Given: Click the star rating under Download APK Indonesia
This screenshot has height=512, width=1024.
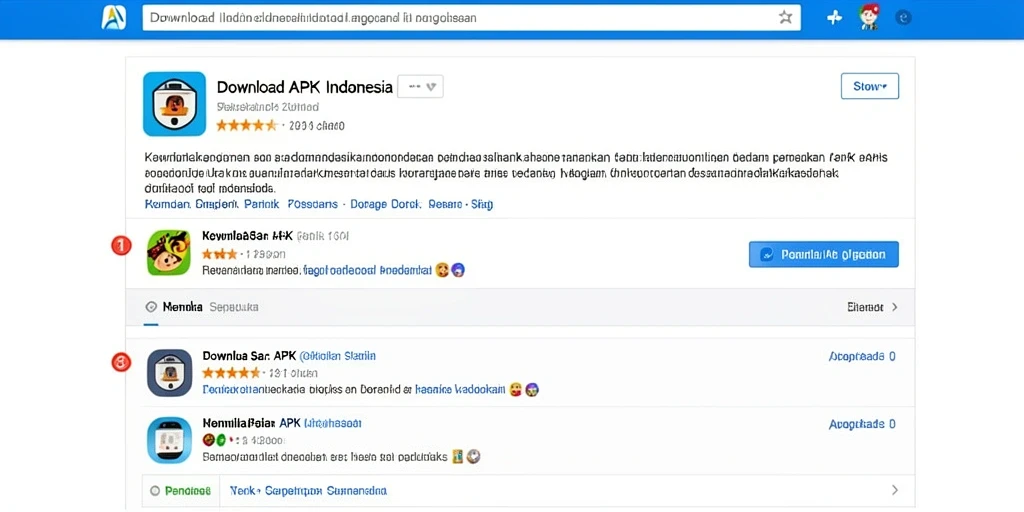Looking at the screenshot, I should [247, 125].
